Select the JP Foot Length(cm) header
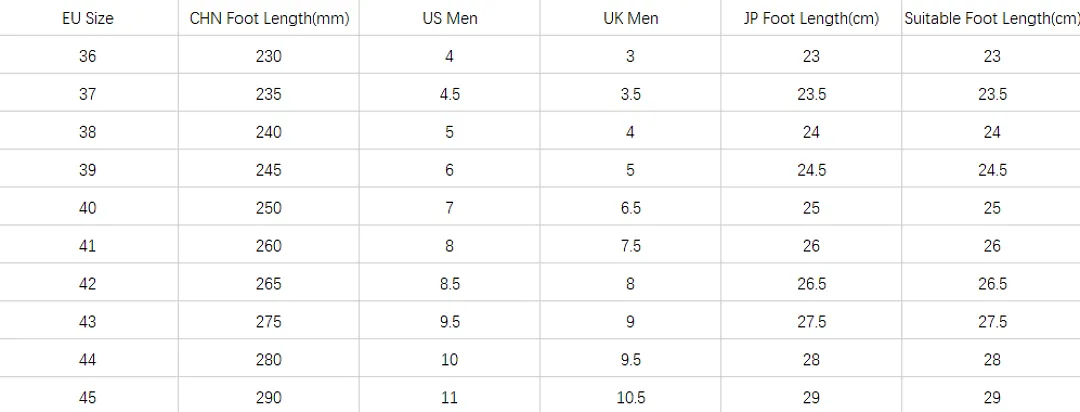This screenshot has width=1080, height=412. pos(811,19)
